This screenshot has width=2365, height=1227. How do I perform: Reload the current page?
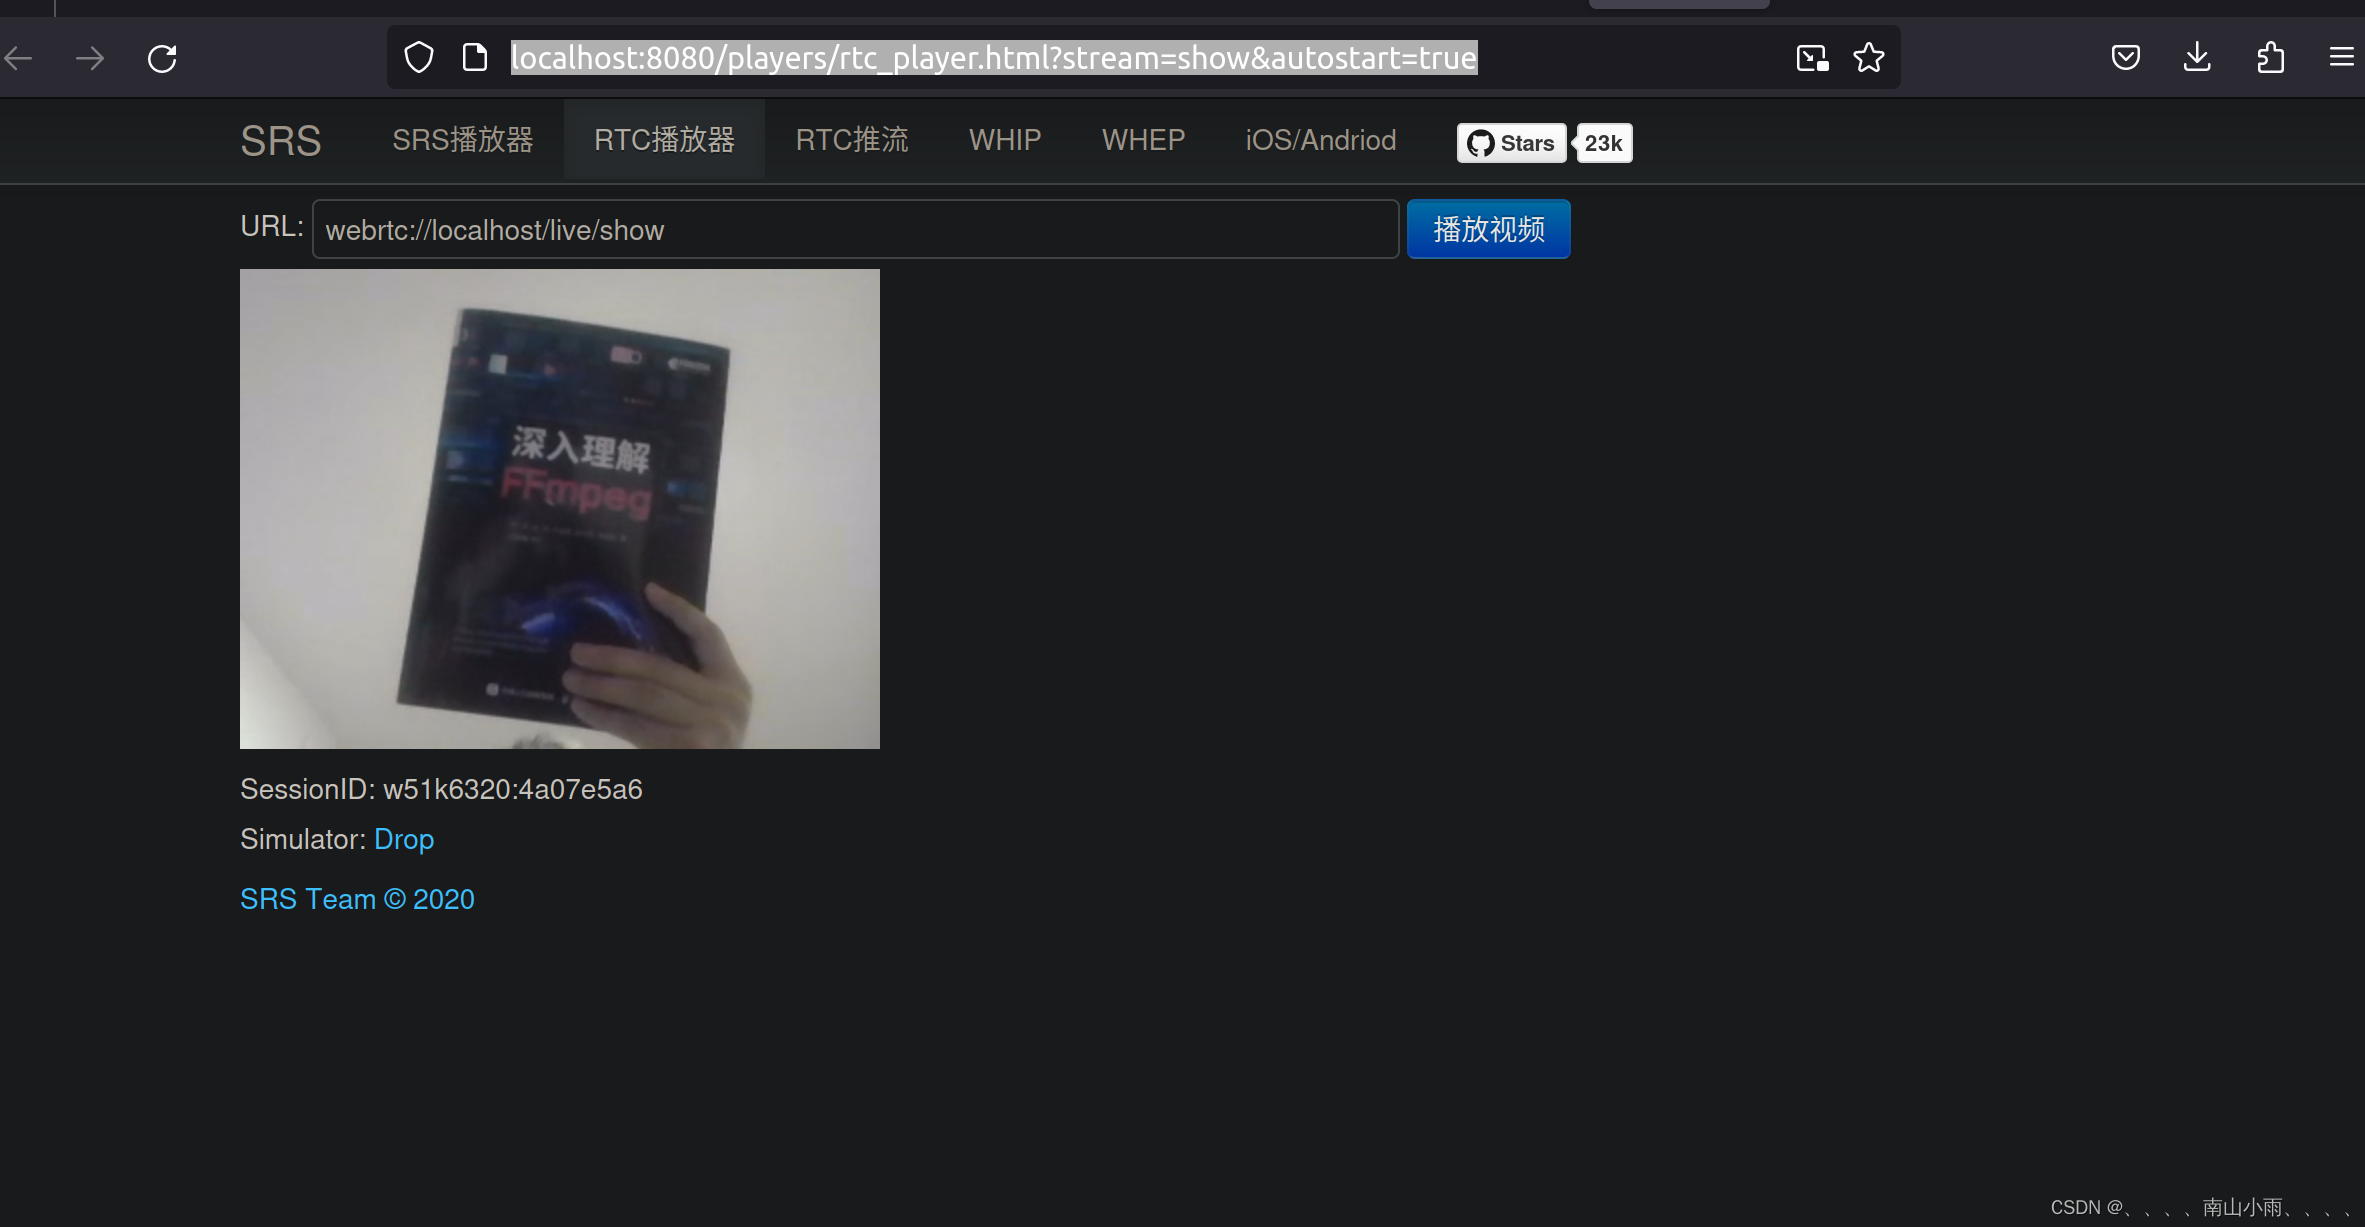162,57
